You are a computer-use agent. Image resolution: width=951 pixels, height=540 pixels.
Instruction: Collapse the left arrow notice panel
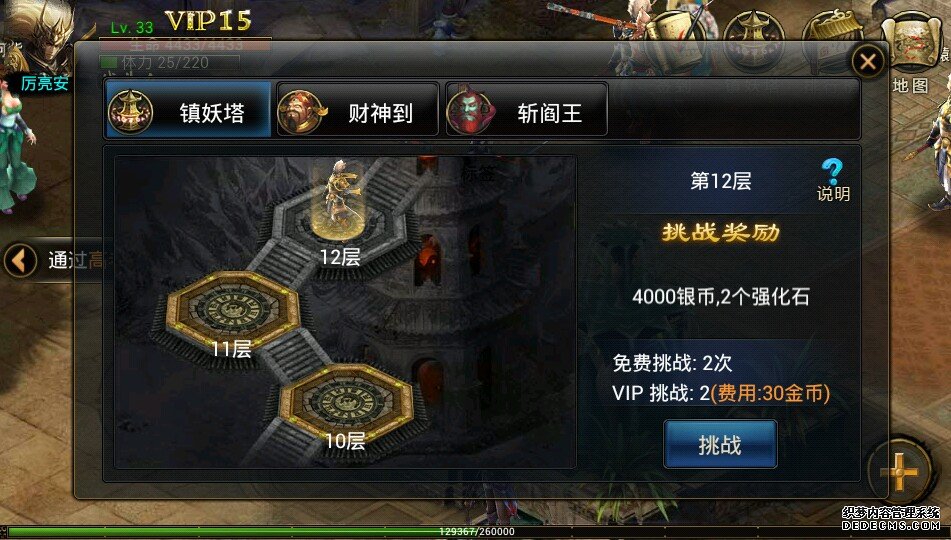click(20, 260)
